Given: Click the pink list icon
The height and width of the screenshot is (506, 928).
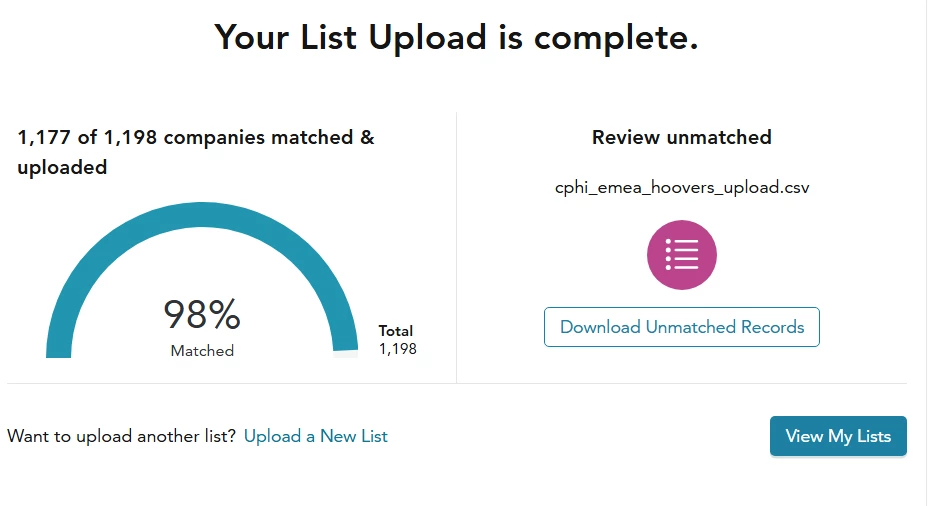Looking at the screenshot, I should [x=681, y=255].
